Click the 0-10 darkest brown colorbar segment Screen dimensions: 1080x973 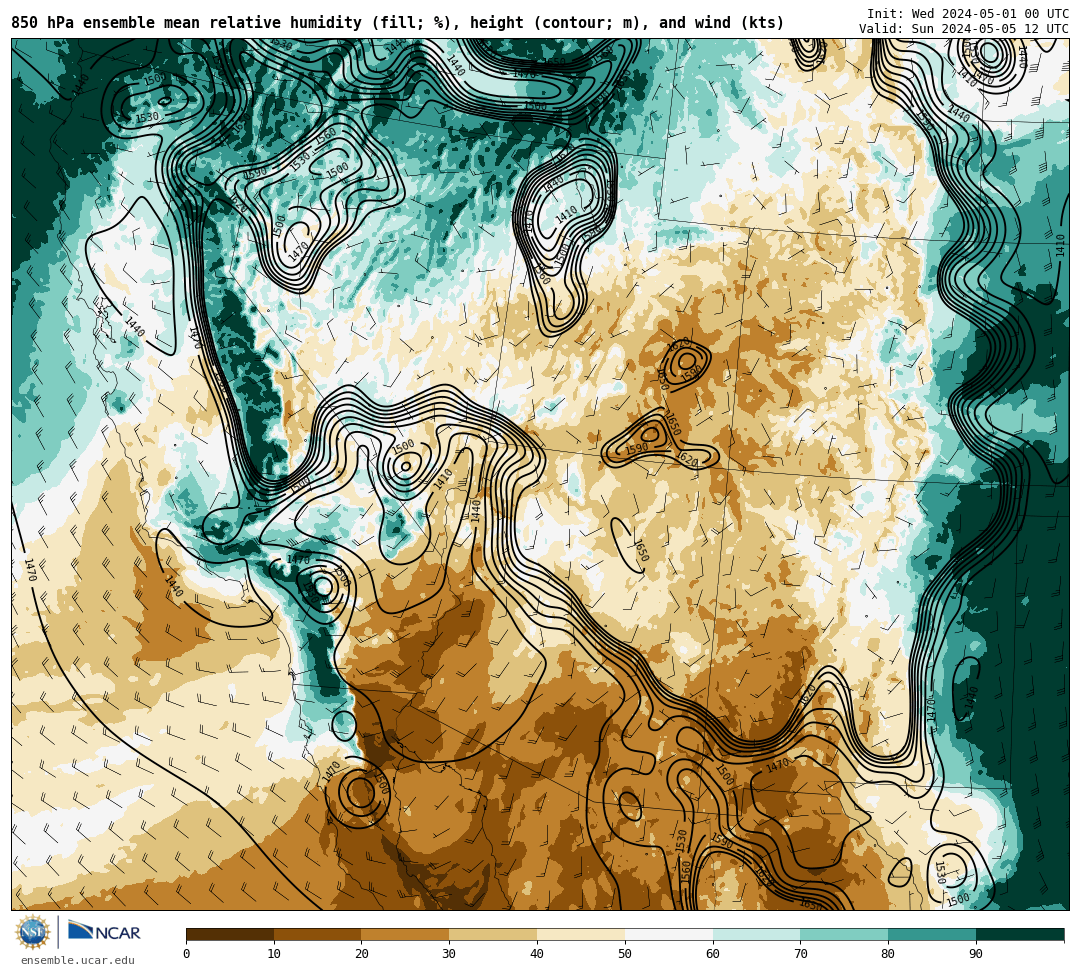[230, 934]
